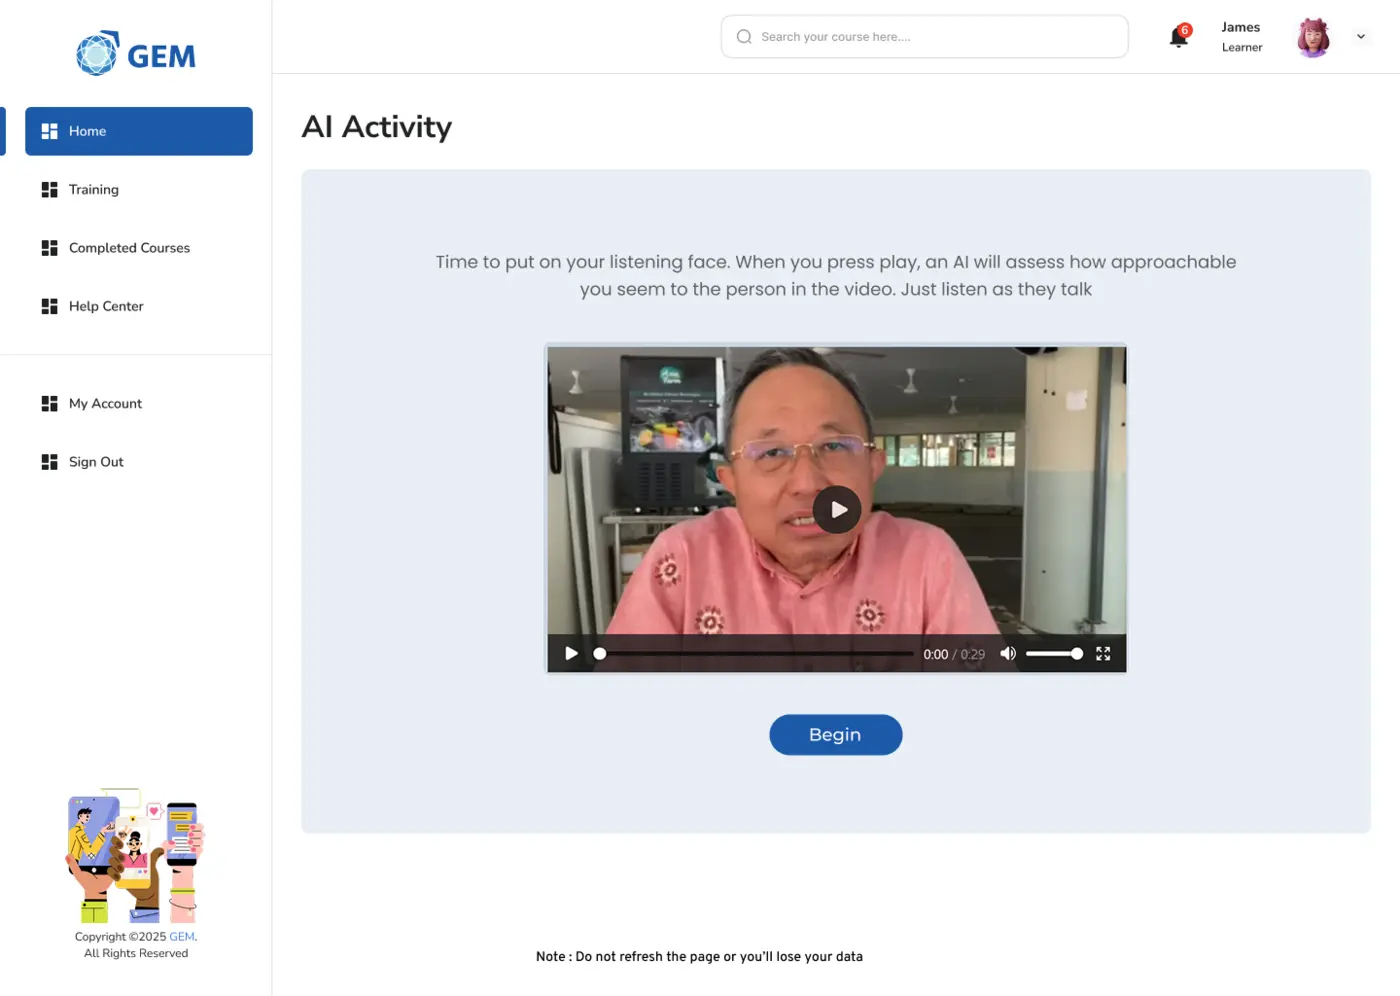1400x996 pixels.
Task: Seek along the video progress bar
Action: 755,654
